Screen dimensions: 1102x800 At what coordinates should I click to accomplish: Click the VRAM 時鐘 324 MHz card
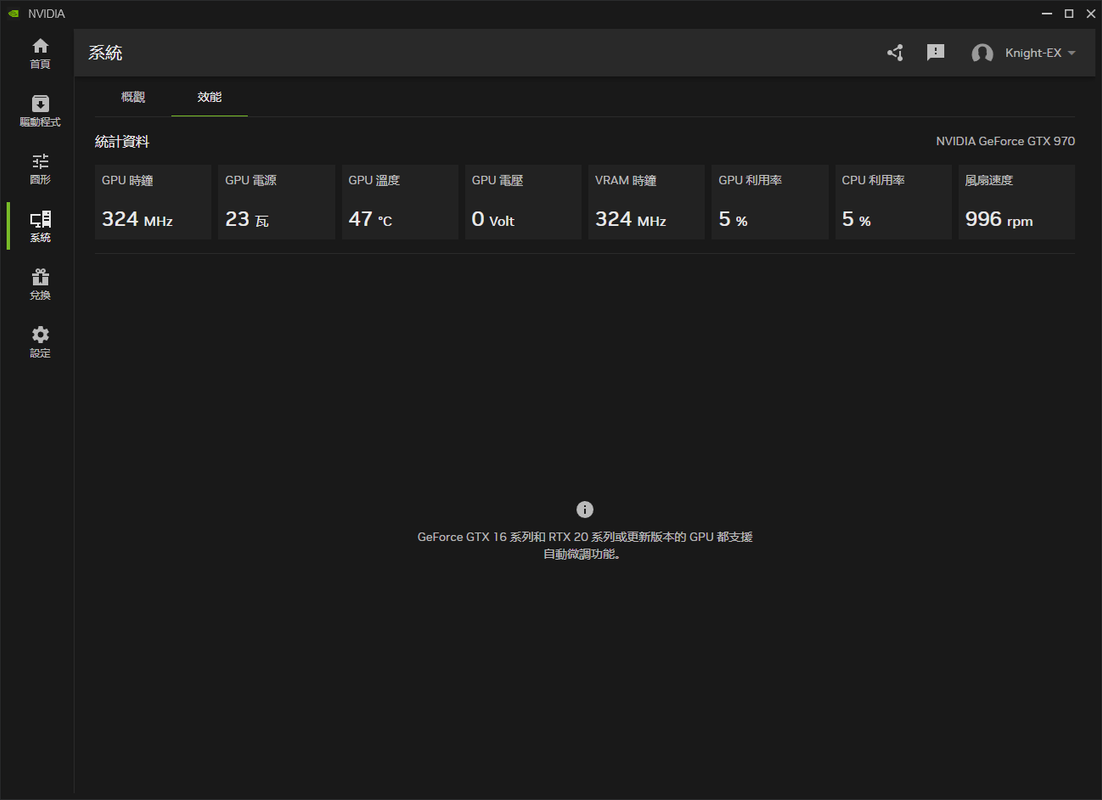tap(647, 202)
